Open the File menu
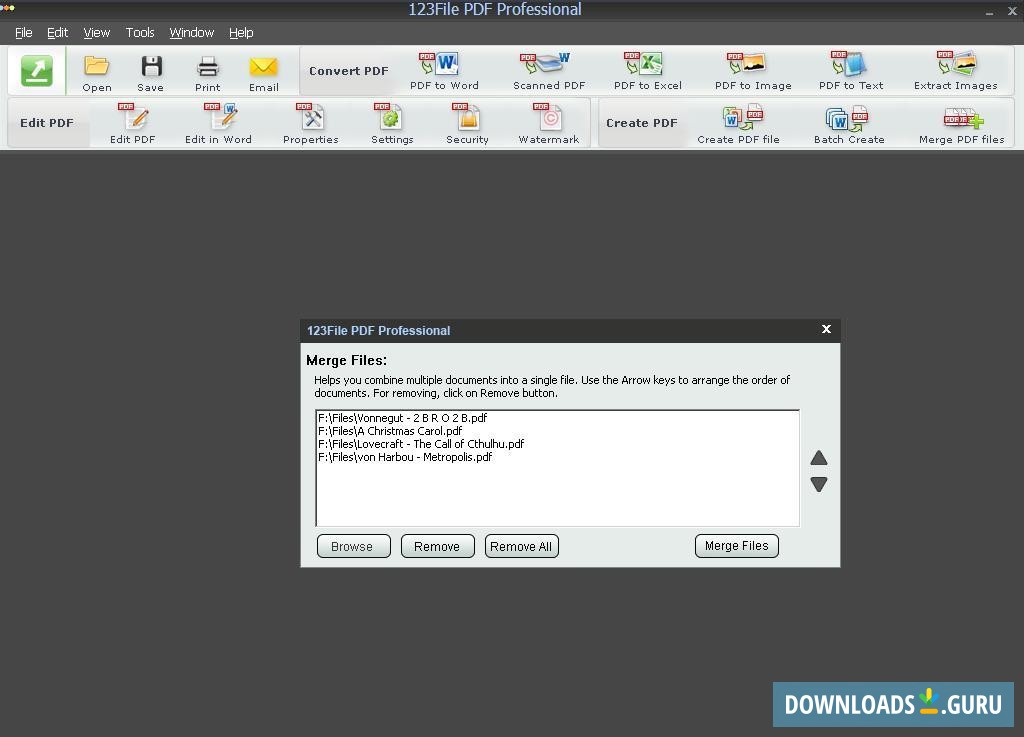This screenshot has width=1024, height=737. click(24, 33)
